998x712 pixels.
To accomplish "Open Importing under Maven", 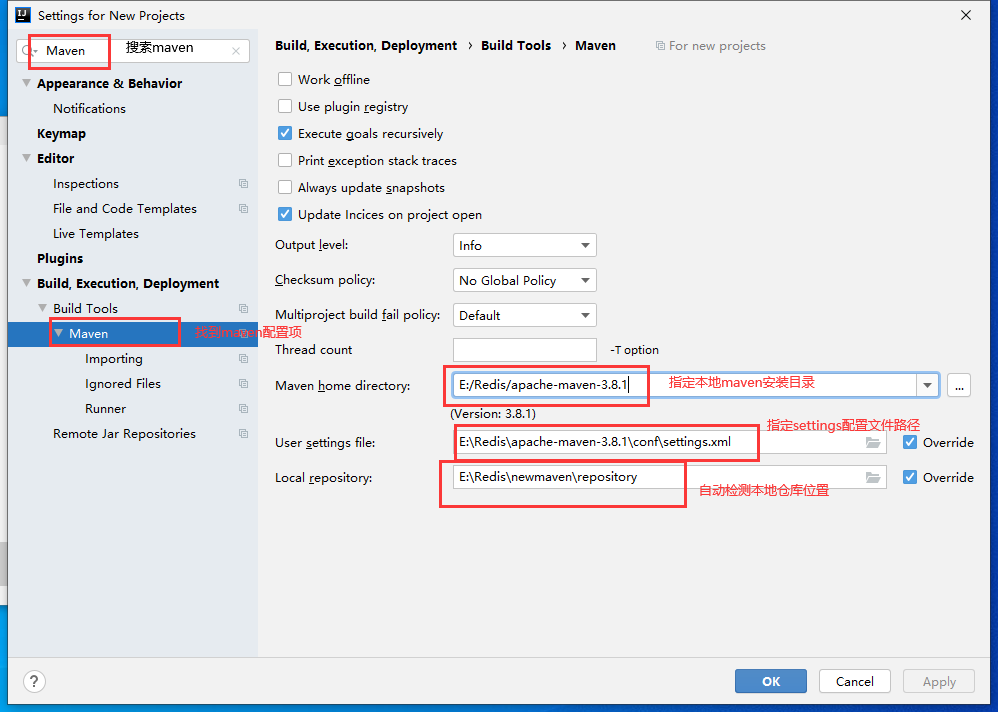I will tap(114, 359).
